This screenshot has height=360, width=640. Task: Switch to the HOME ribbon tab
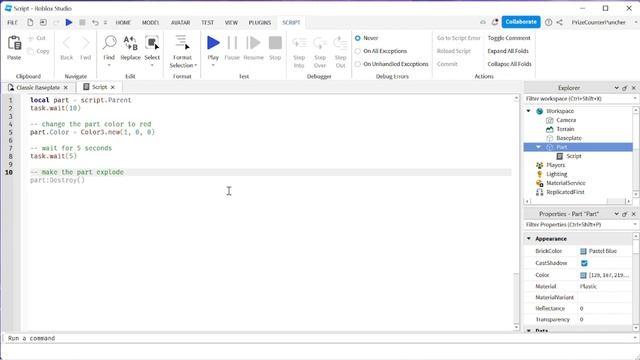tap(123, 22)
